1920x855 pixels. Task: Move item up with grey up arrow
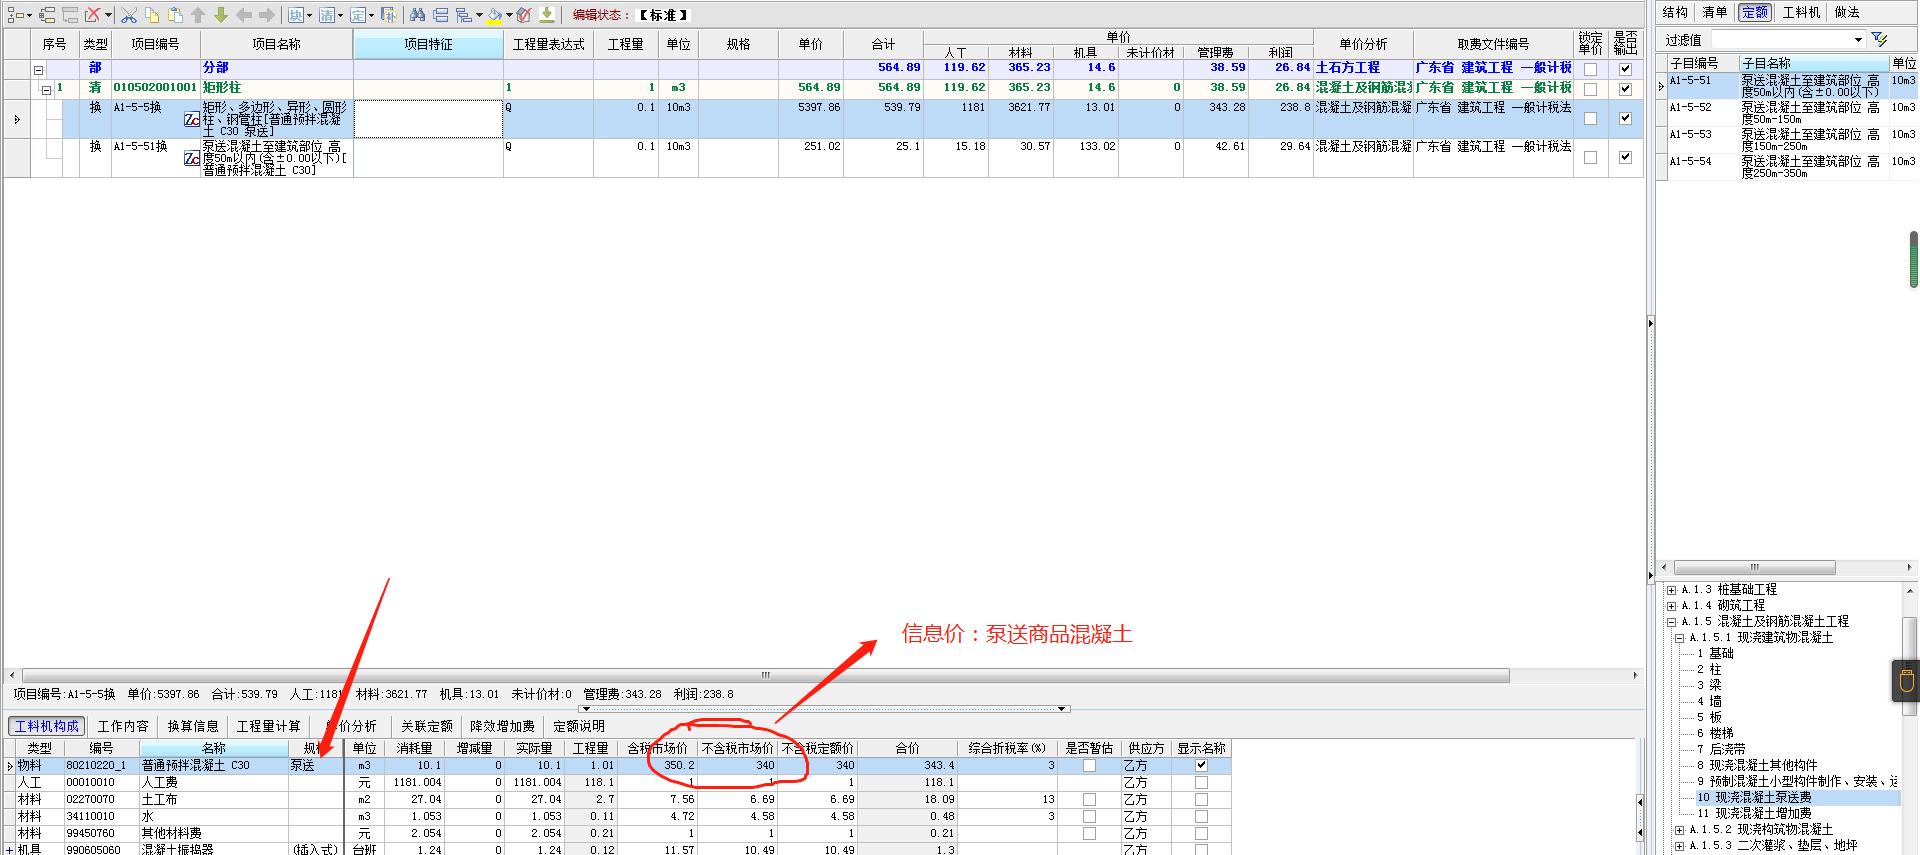(x=198, y=15)
